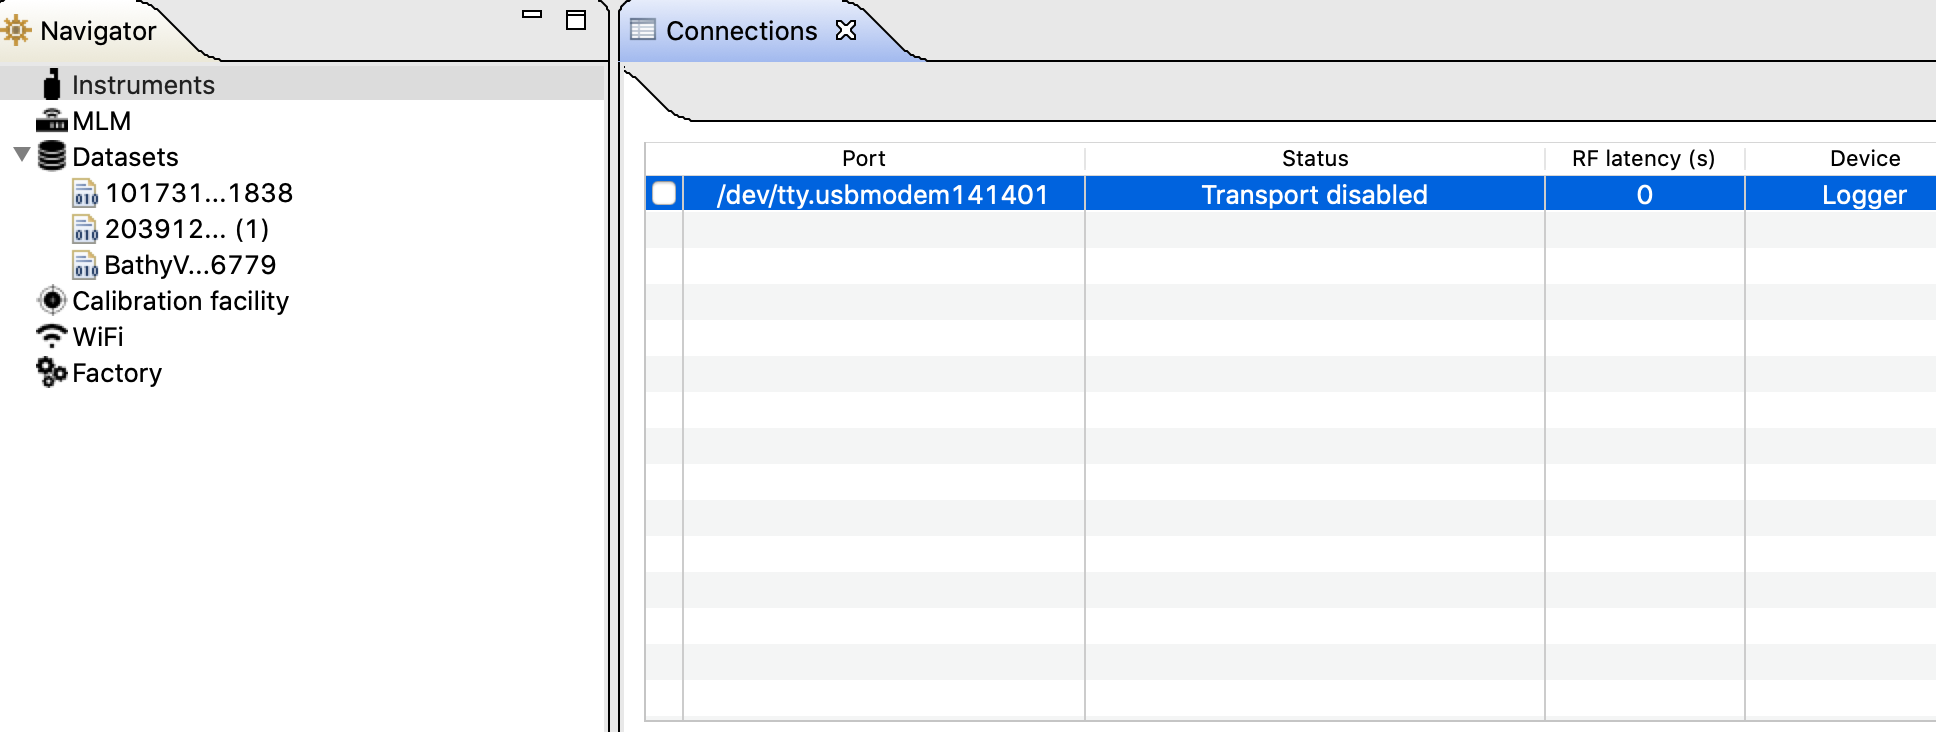
Task: Click the Instruments icon in Navigator
Action: click(52, 84)
